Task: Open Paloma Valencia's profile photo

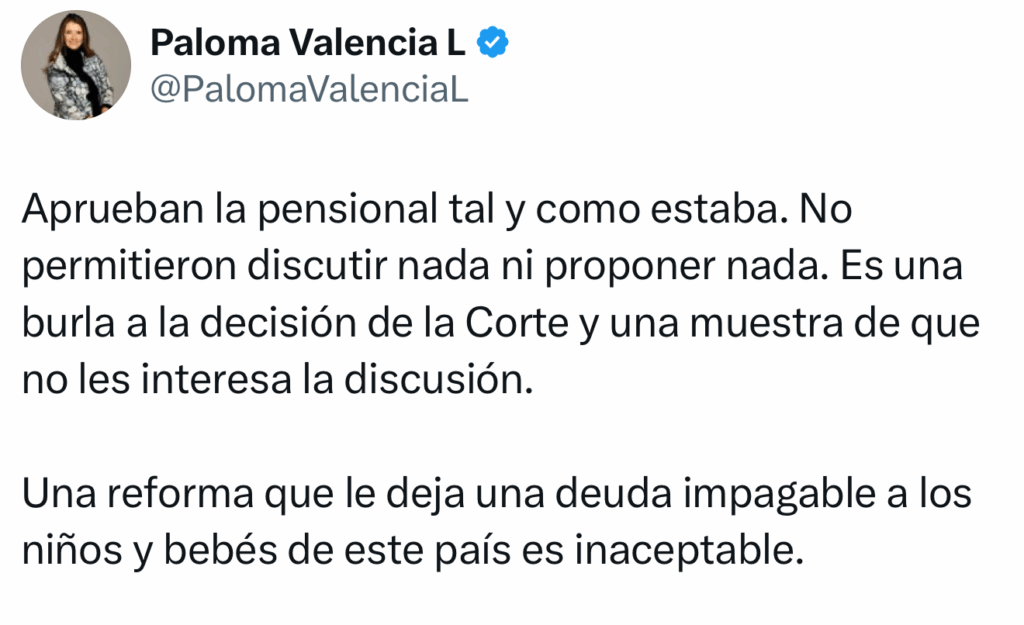Action: [x=76, y=65]
